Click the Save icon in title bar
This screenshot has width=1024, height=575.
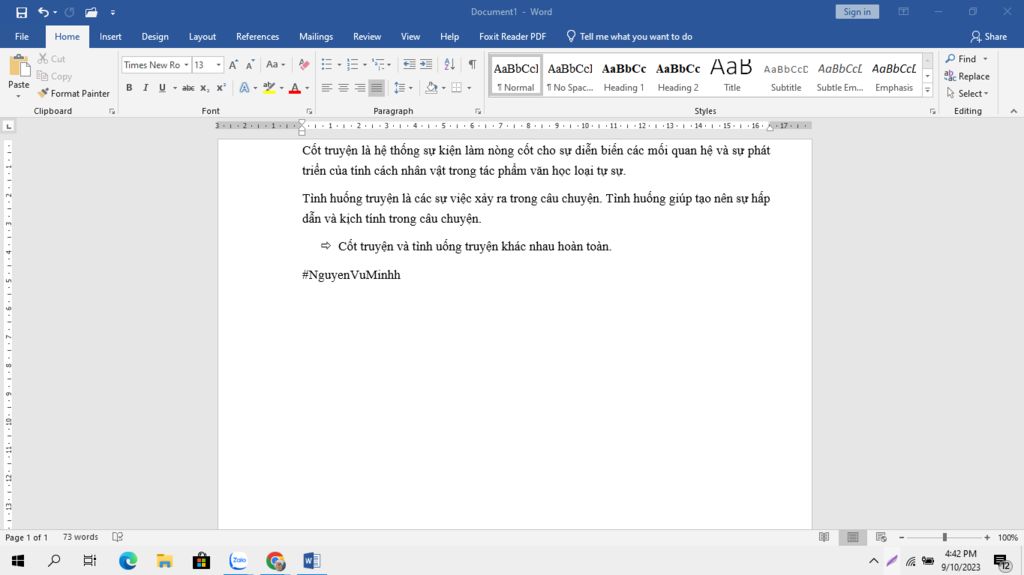(21, 12)
